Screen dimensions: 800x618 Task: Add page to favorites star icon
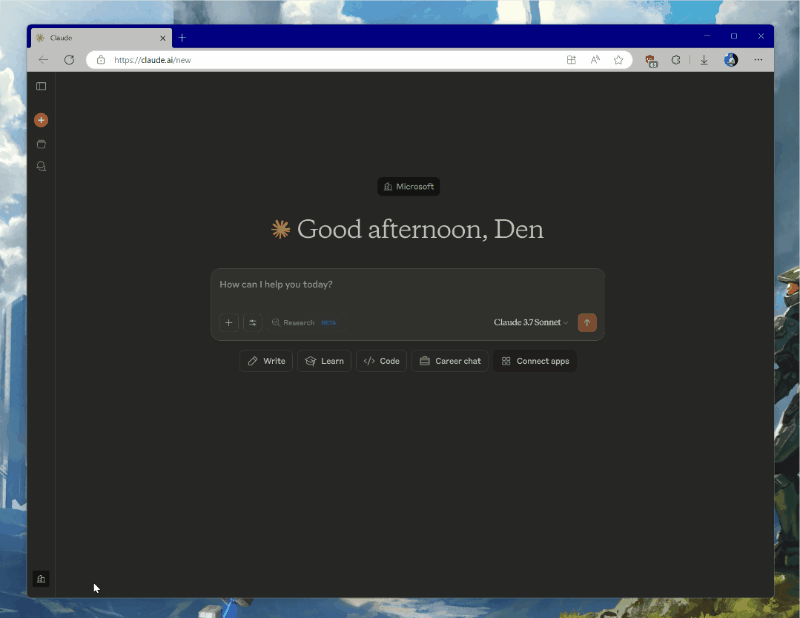[618, 60]
